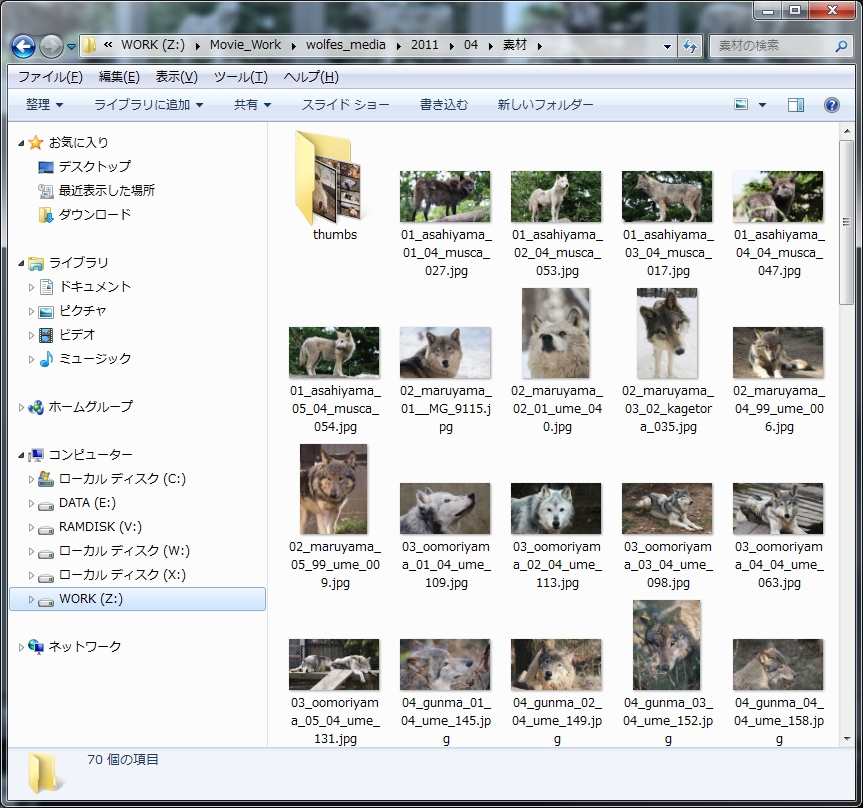The image size is (863, 808).
Task: Expand the ドキュメント library node
Action: (31, 287)
